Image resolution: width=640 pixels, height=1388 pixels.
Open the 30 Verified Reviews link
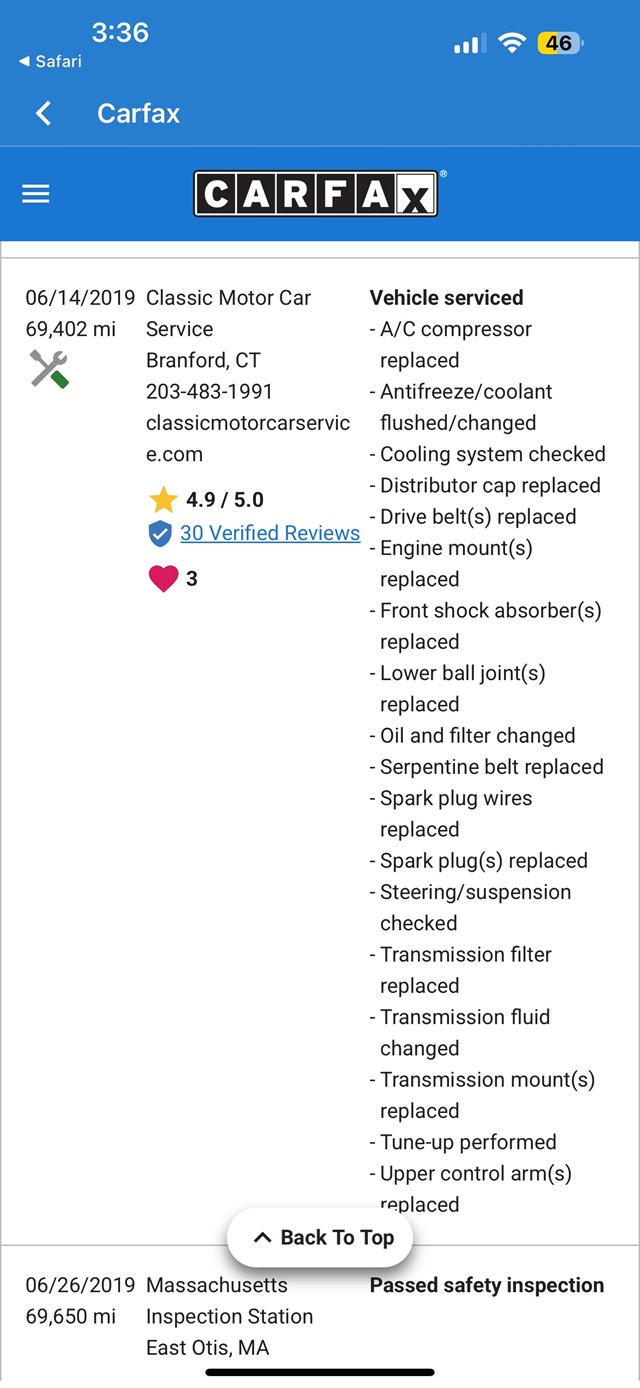[x=270, y=533]
